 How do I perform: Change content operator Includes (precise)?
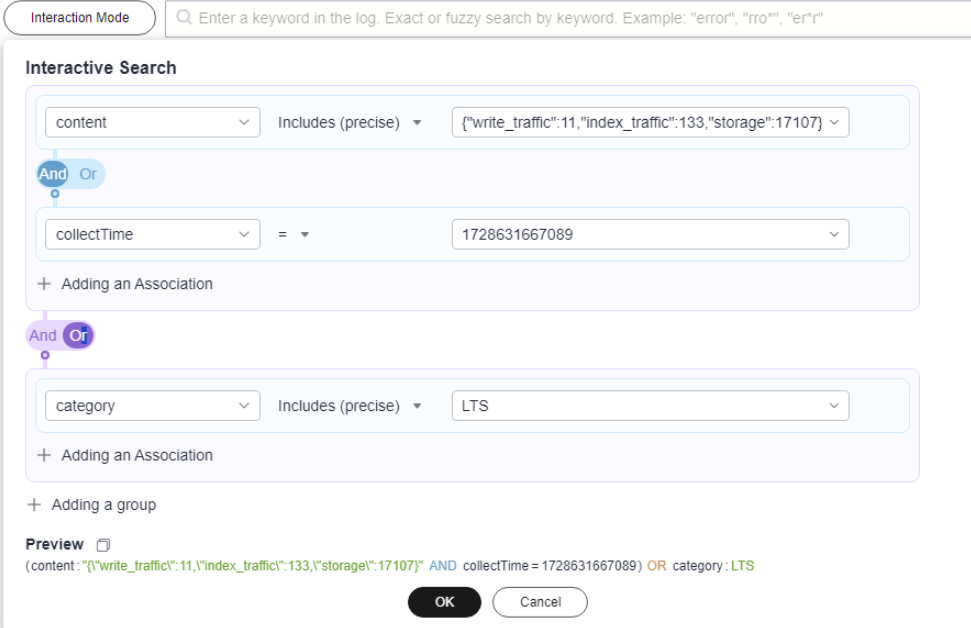[x=349, y=123]
